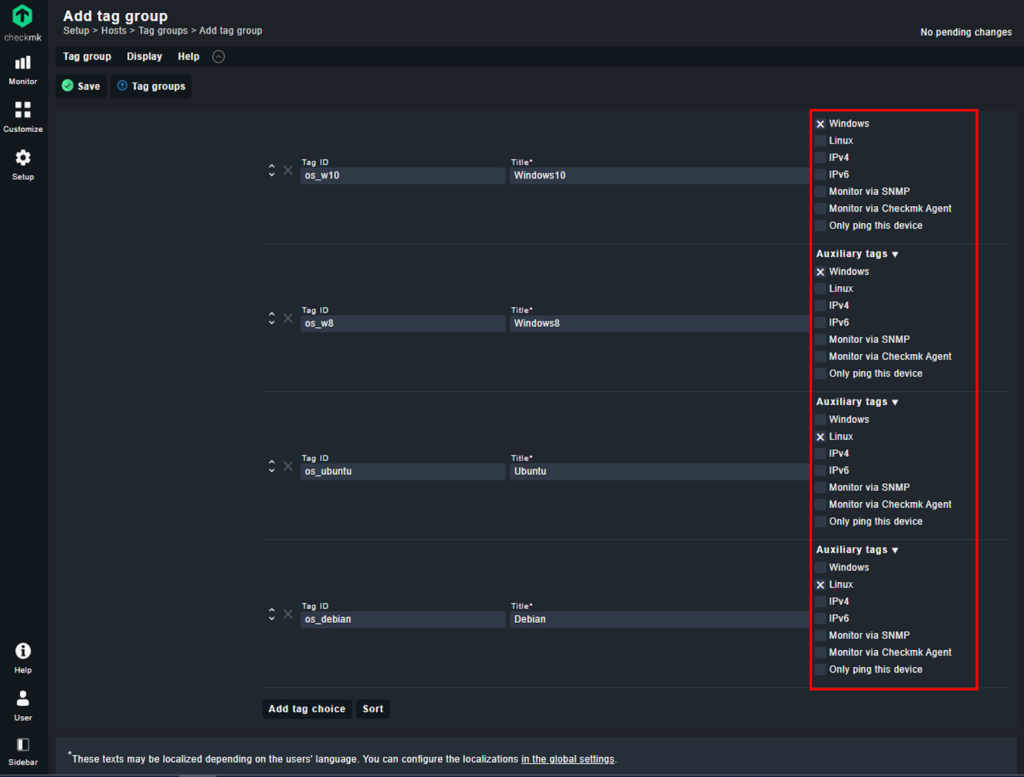Check Monitor via SNMP for Windows8 tag

[820, 340]
